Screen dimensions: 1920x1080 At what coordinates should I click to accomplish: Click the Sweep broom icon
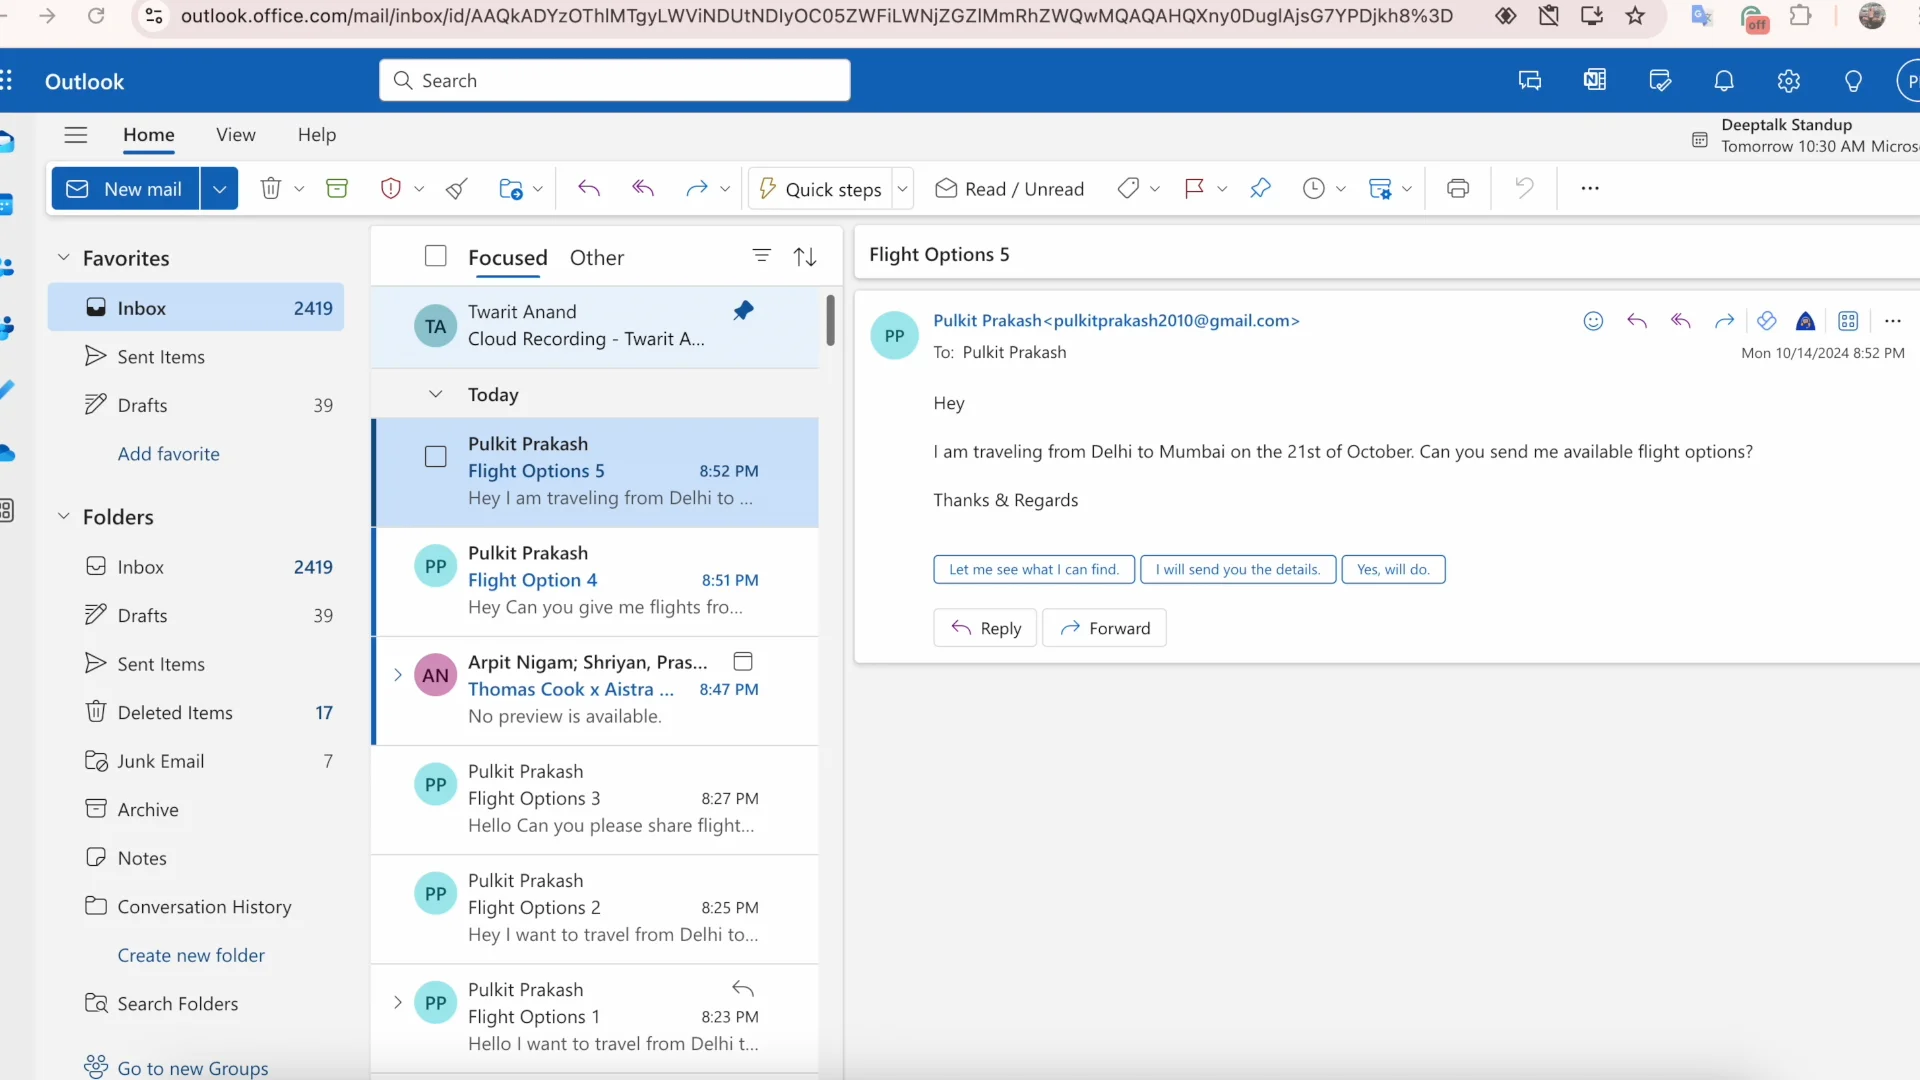457,188
